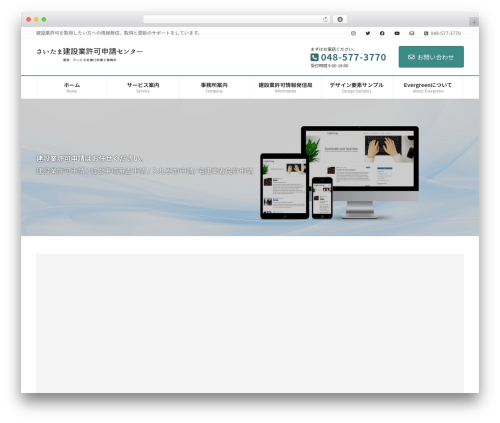Click the browser download icon button
Screen dimensions: 500x423
tap(340, 19)
